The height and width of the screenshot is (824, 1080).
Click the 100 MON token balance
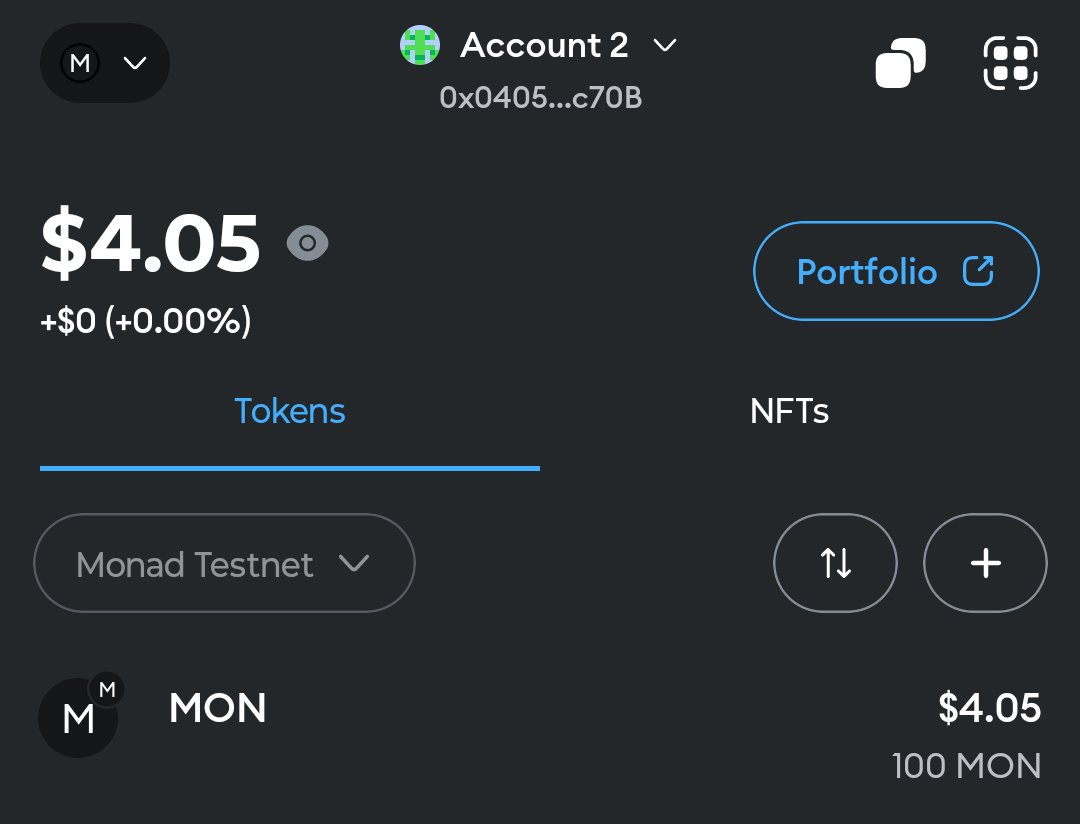tap(966, 765)
